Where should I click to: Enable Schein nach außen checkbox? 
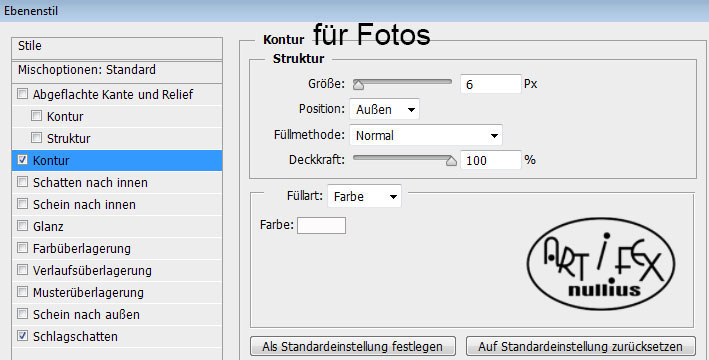tap(22, 314)
